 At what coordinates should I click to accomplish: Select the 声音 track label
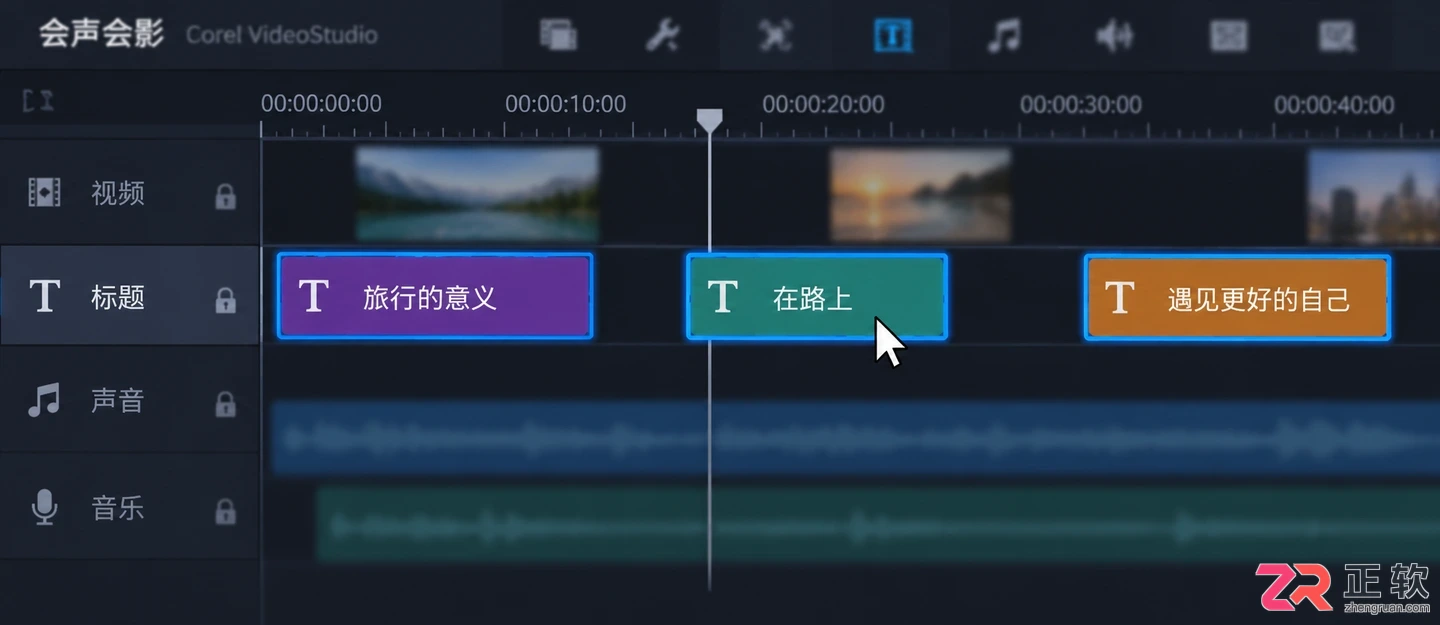tap(118, 401)
